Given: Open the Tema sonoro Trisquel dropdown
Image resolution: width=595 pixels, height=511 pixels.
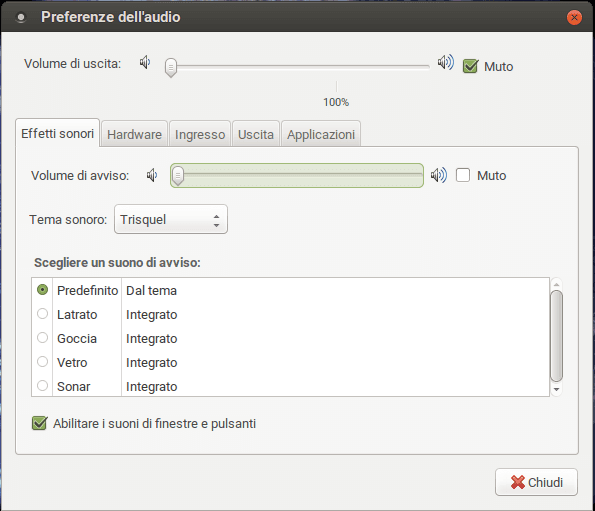Looking at the screenshot, I should click(x=171, y=219).
